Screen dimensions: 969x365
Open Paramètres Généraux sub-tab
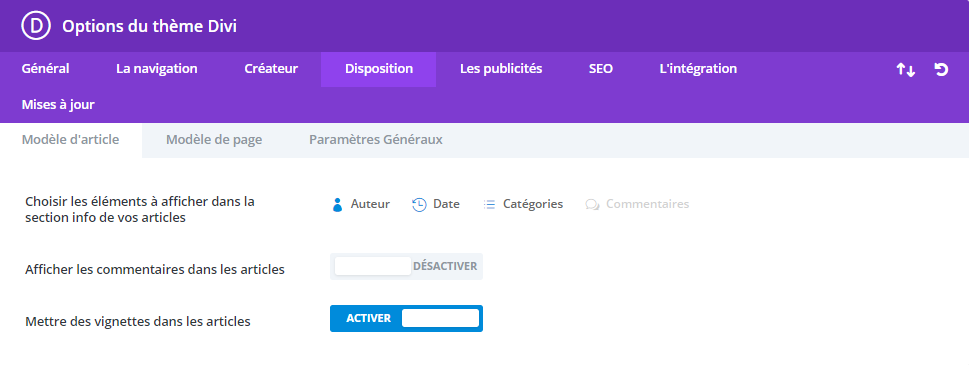point(376,140)
